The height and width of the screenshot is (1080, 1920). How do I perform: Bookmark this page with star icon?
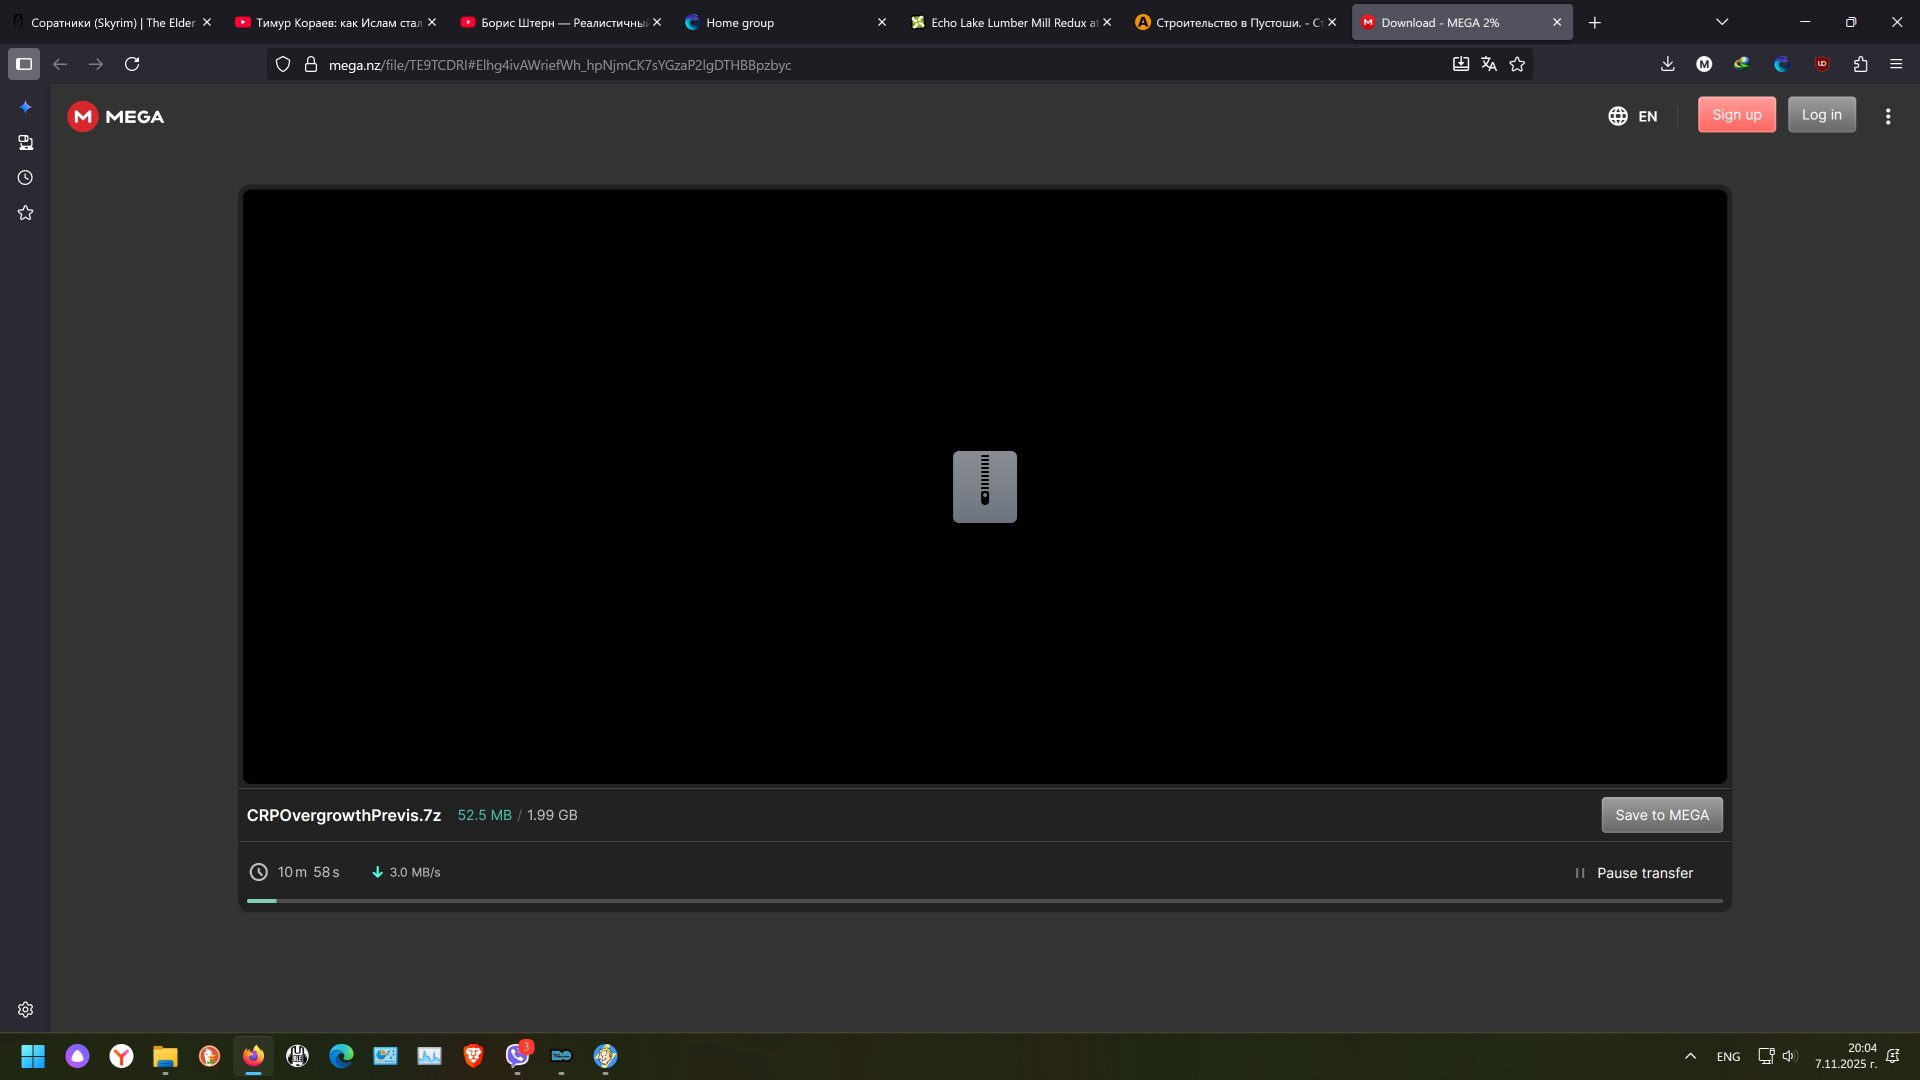pyautogui.click(x=1517, y=65)
